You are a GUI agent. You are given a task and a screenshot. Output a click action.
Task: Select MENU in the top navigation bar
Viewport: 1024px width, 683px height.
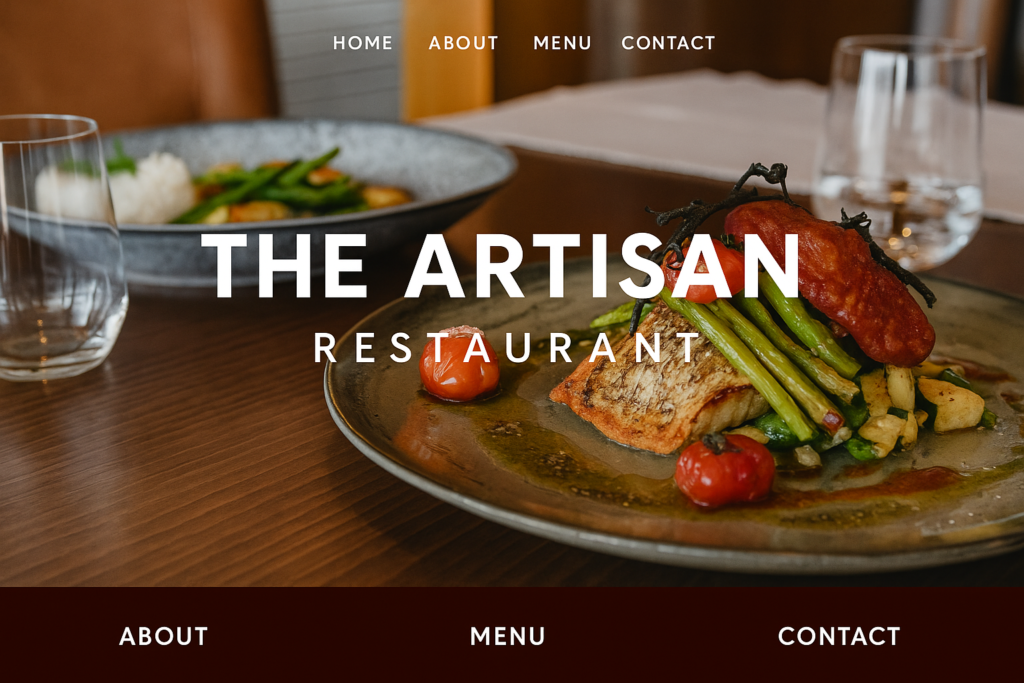pyautogui.click(x=562, y=43)
